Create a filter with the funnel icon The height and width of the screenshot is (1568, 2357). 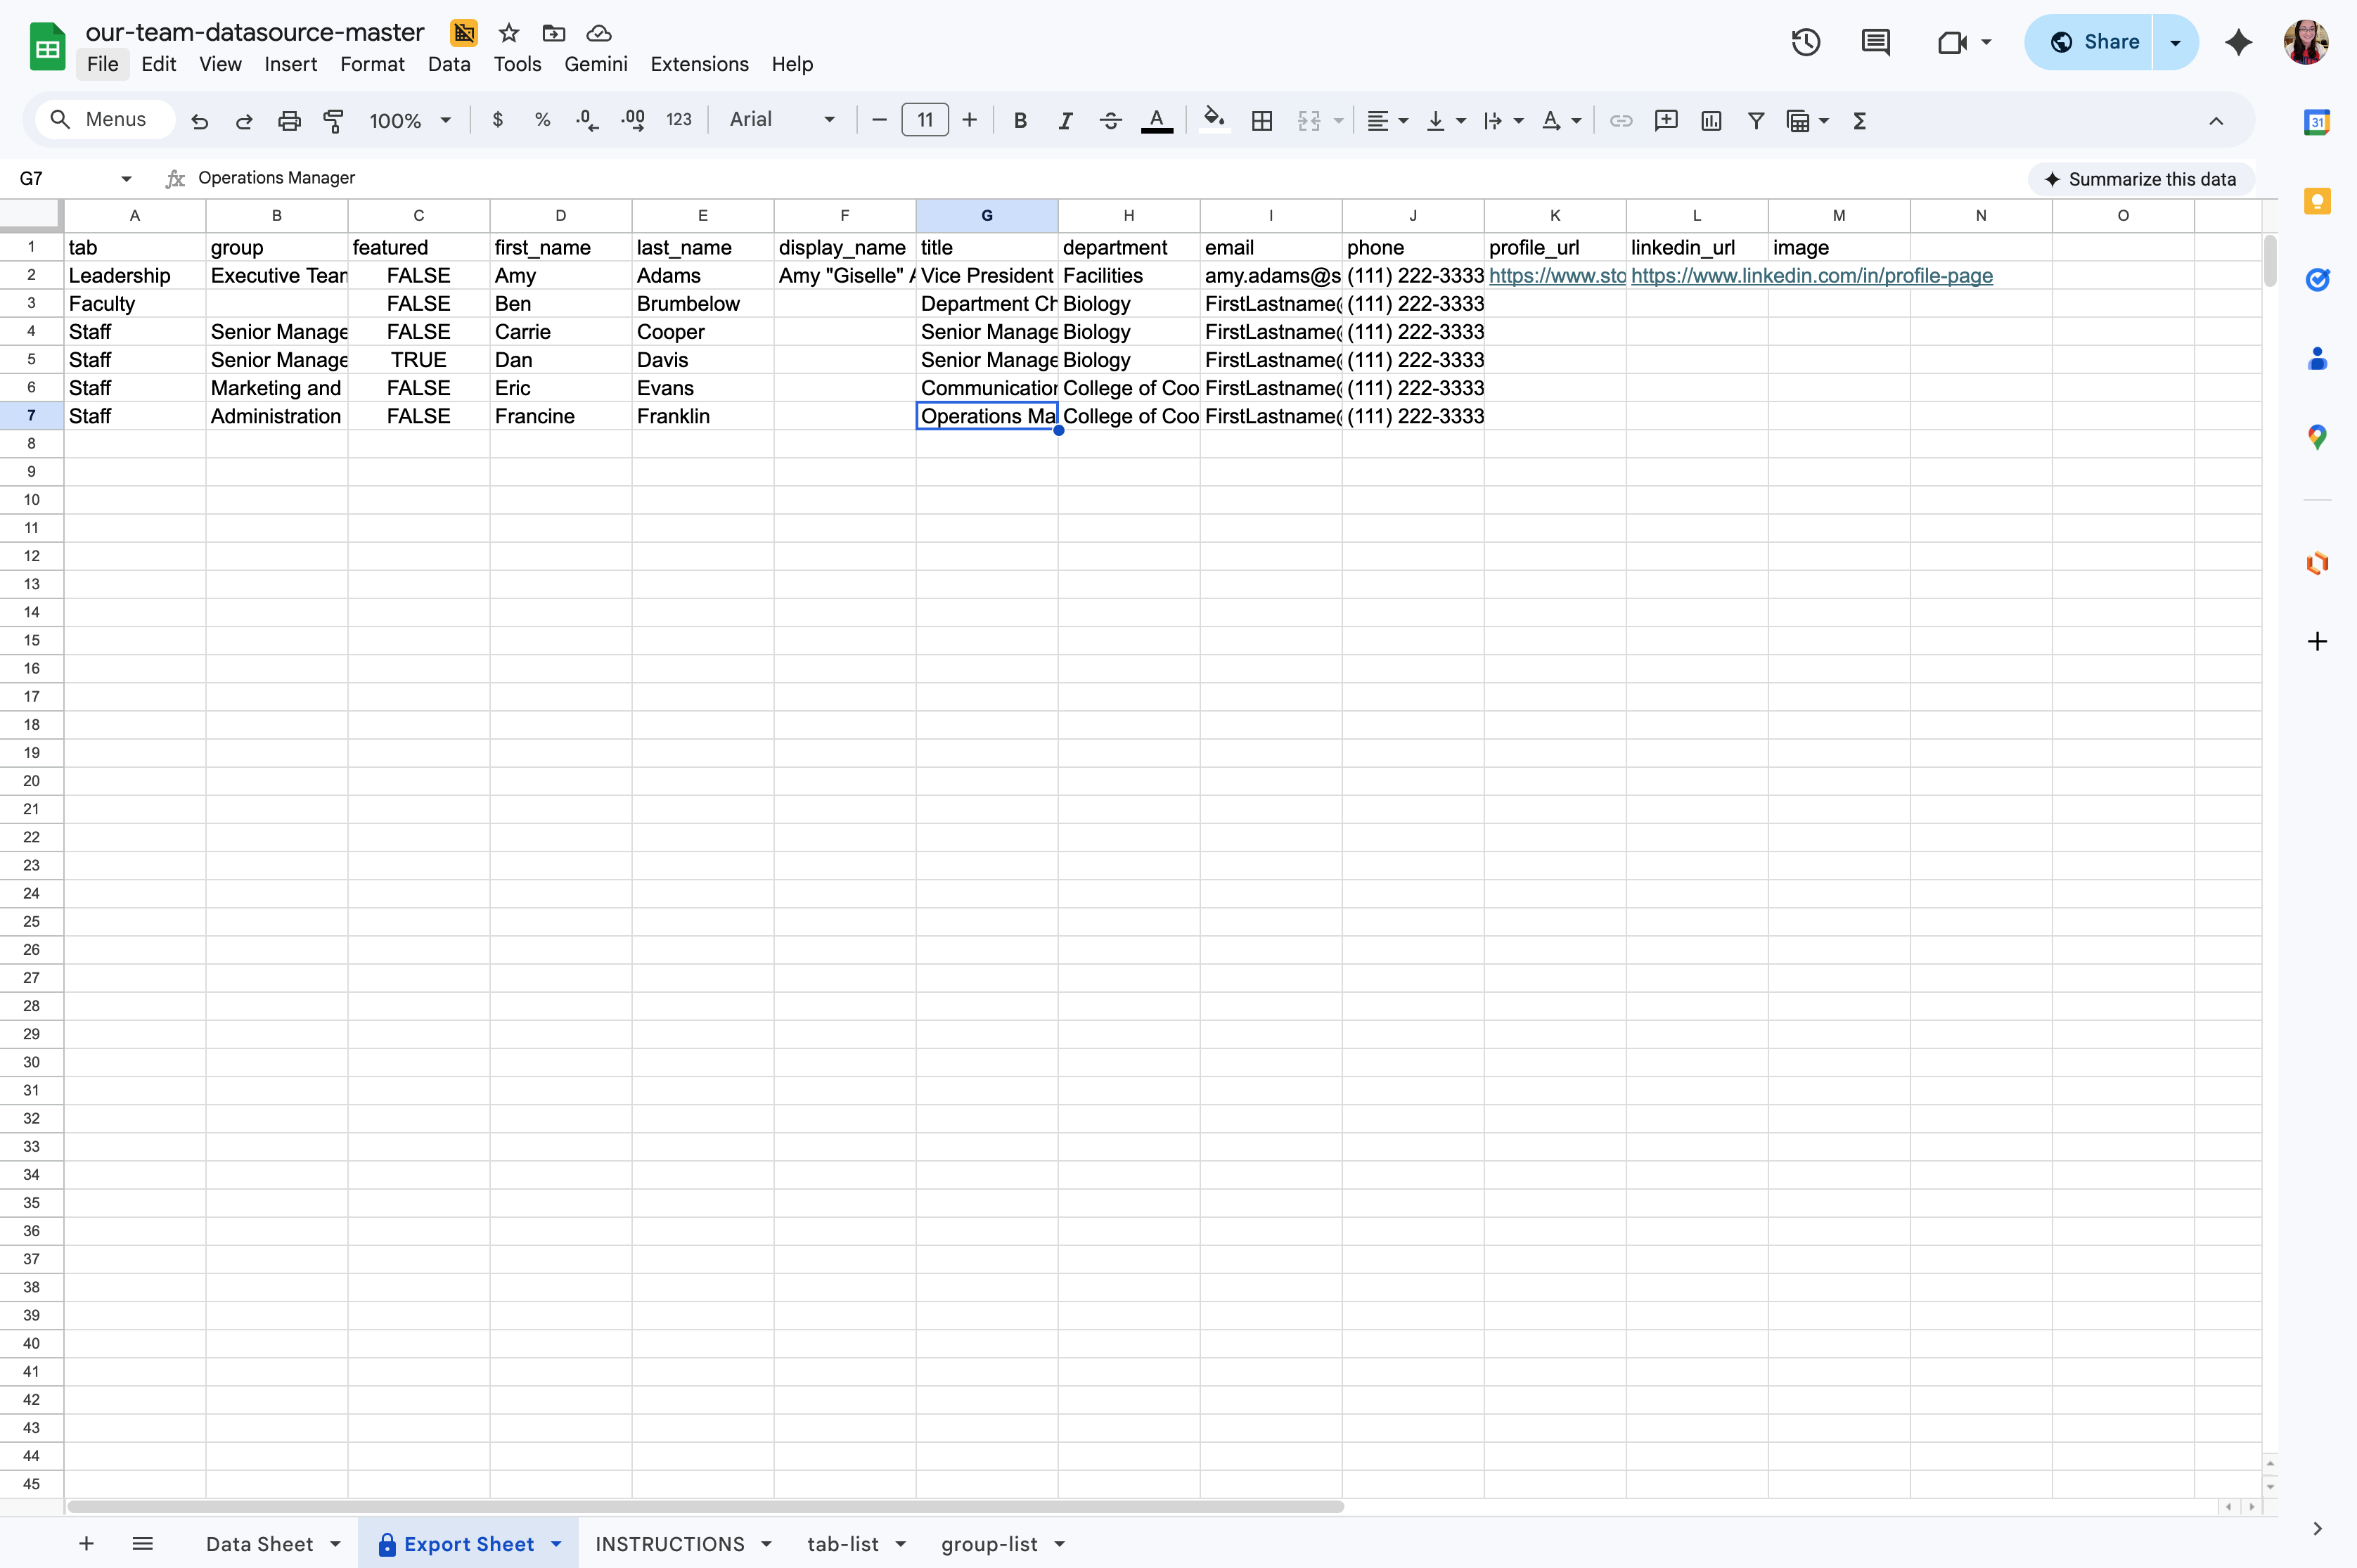click(1756, 121)
